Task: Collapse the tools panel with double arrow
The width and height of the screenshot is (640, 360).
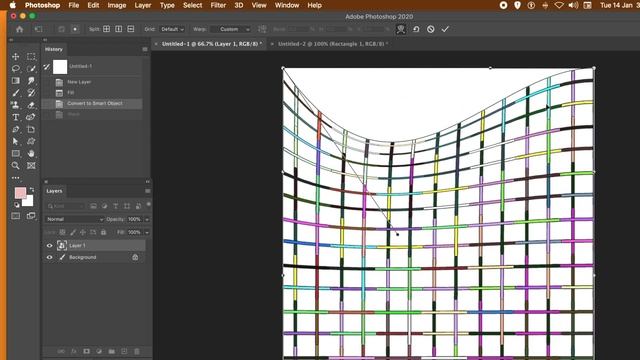Action: pos(11,40)
